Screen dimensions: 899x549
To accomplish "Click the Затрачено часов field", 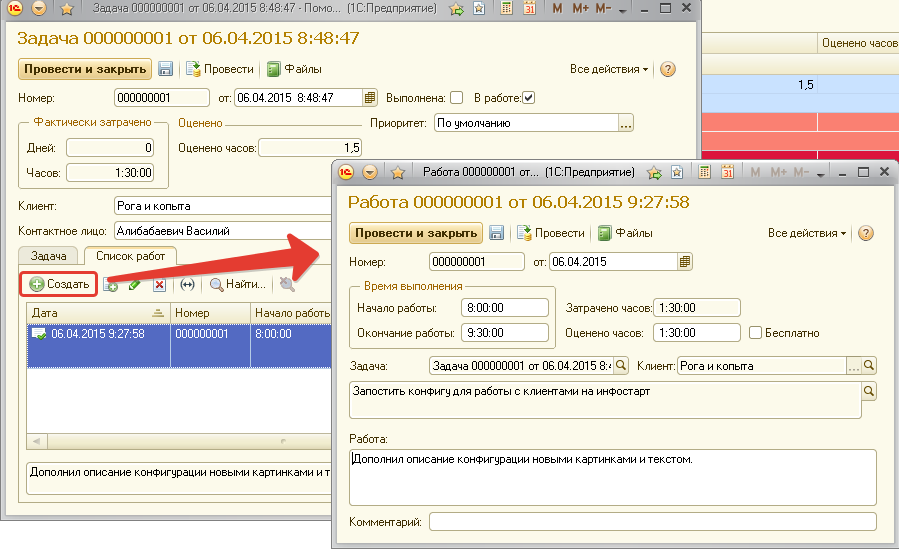I will (x=697, y=308).
